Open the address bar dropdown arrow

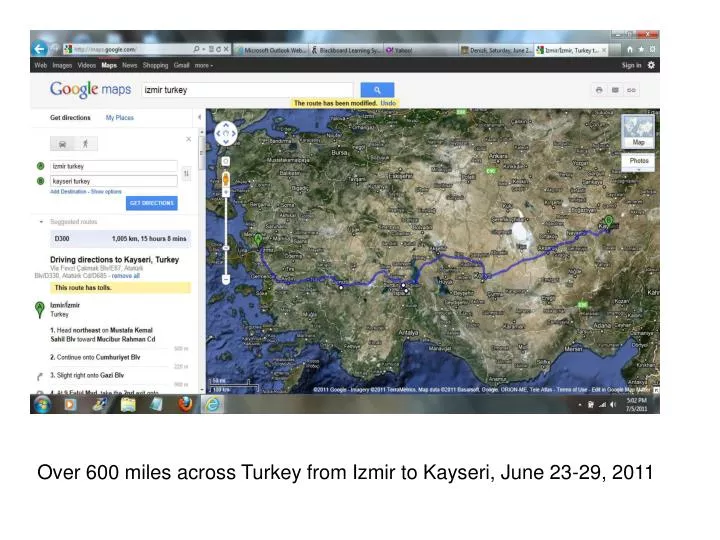click(x=204, y=49)
